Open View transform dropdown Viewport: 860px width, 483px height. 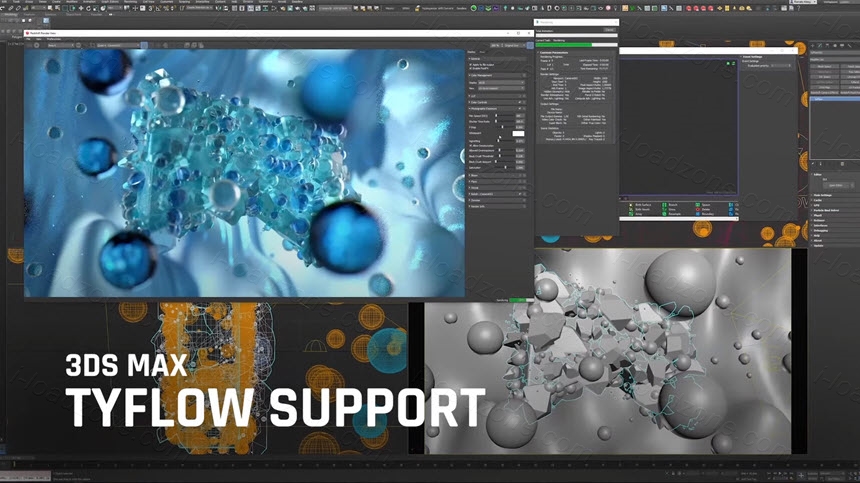[501, 88]
